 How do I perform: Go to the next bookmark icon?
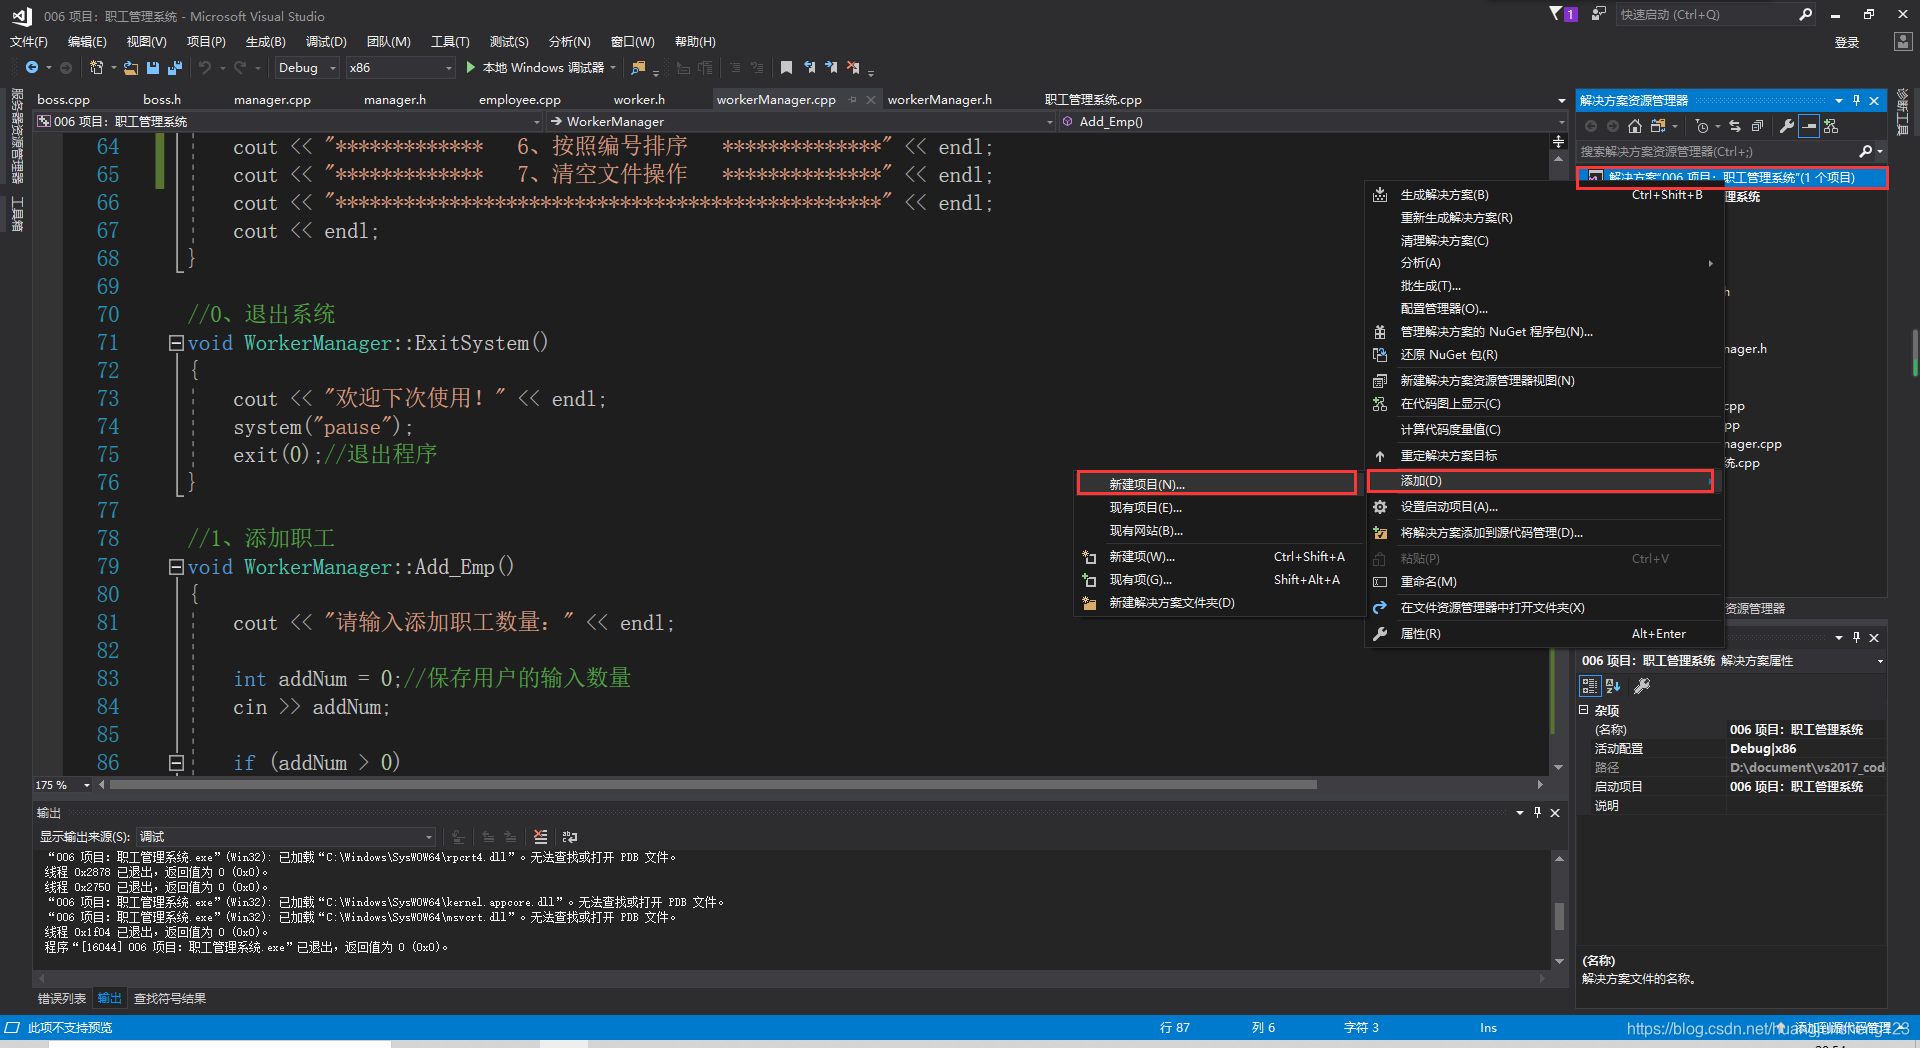click(x=831, y=68)
